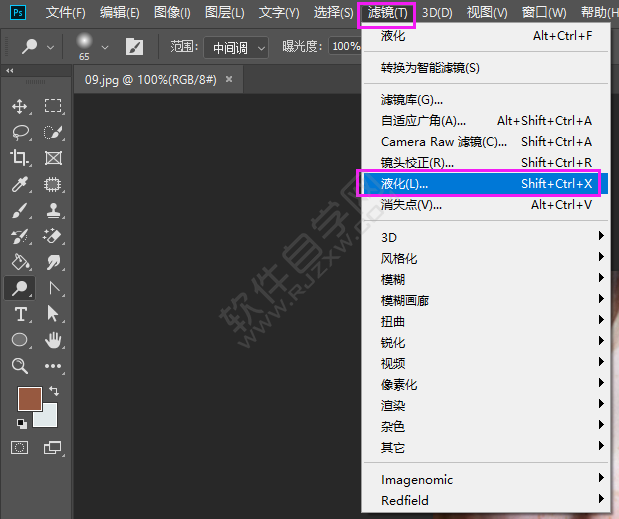Select the Paint Bucket tool
Viewport: 619px width, 519px height.
tap(20, 262)
